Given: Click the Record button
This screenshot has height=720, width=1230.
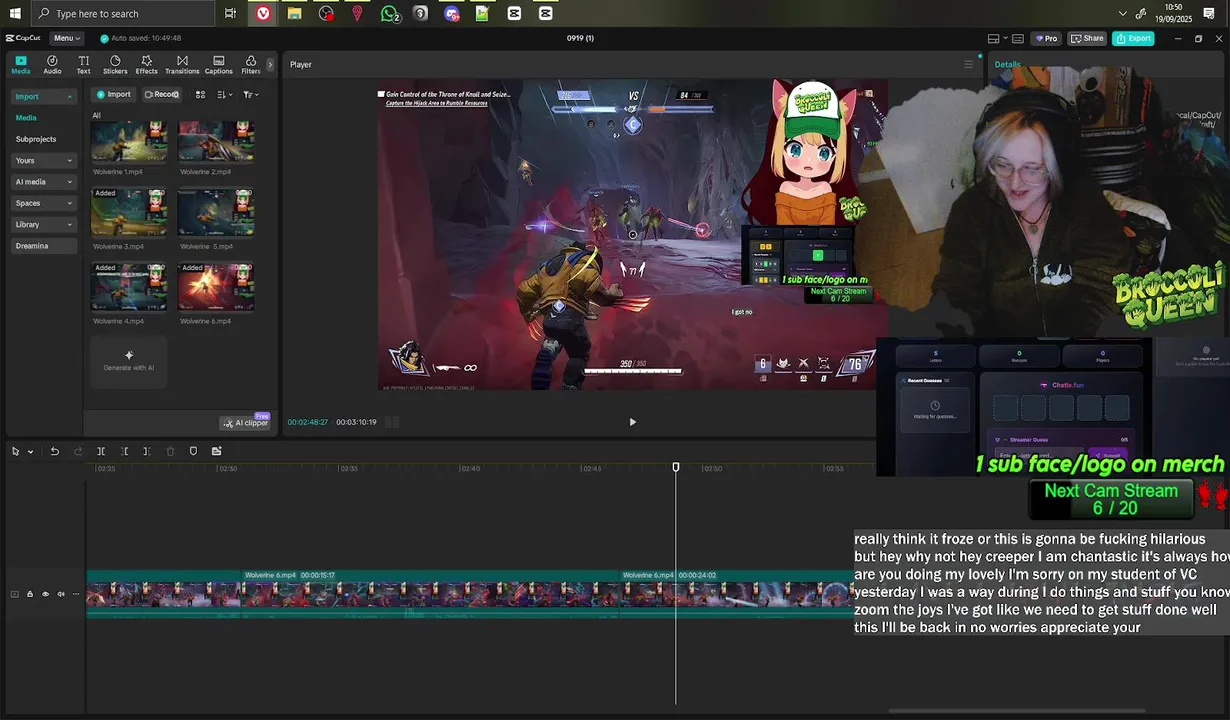Looking at the screenshot, I should [161, 94].
